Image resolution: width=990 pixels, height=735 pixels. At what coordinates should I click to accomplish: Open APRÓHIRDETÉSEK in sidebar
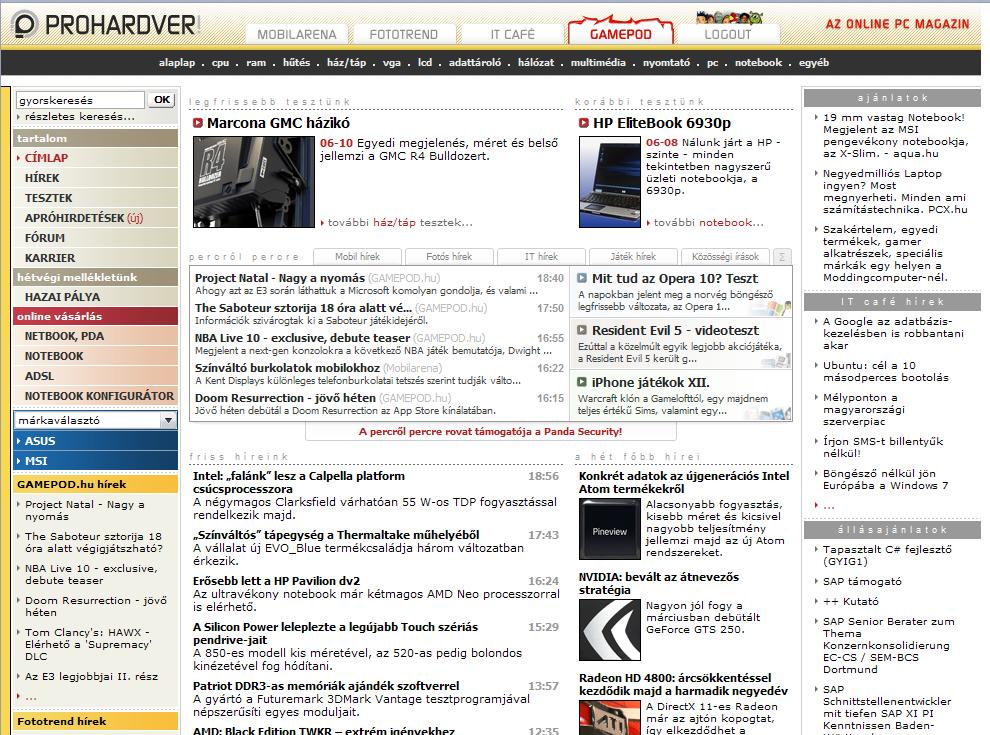click(x=95, y=218)
